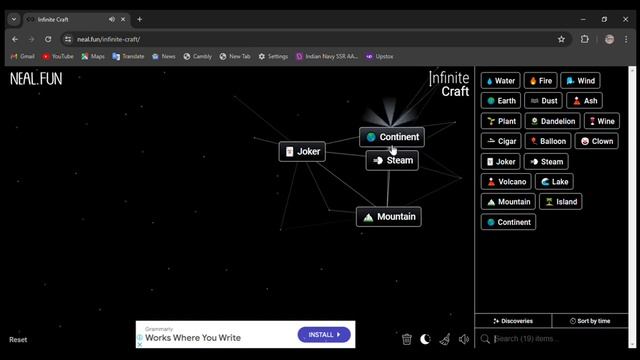Screen dimensions: 640x360
Task: Select the Infinite Craft tab
Action: pyautogui.click(x=76, y=19)
